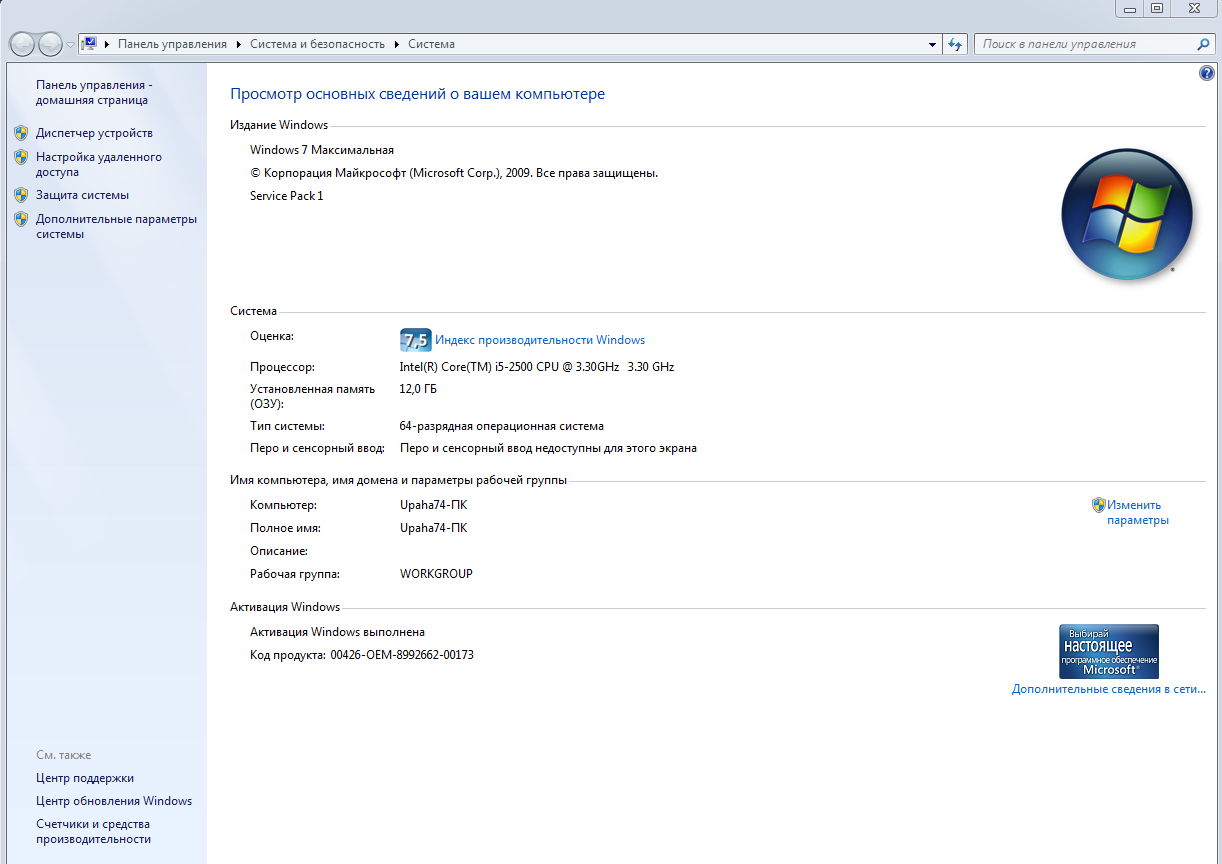1222x864 pixels.
Task: Open 'Центр обновления Windows' link
Action: point(114,801)
